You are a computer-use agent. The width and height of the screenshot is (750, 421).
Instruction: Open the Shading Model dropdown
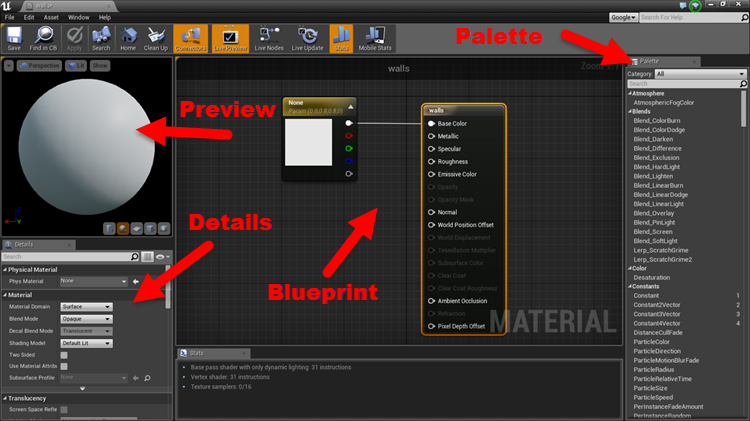click(86, 343)
